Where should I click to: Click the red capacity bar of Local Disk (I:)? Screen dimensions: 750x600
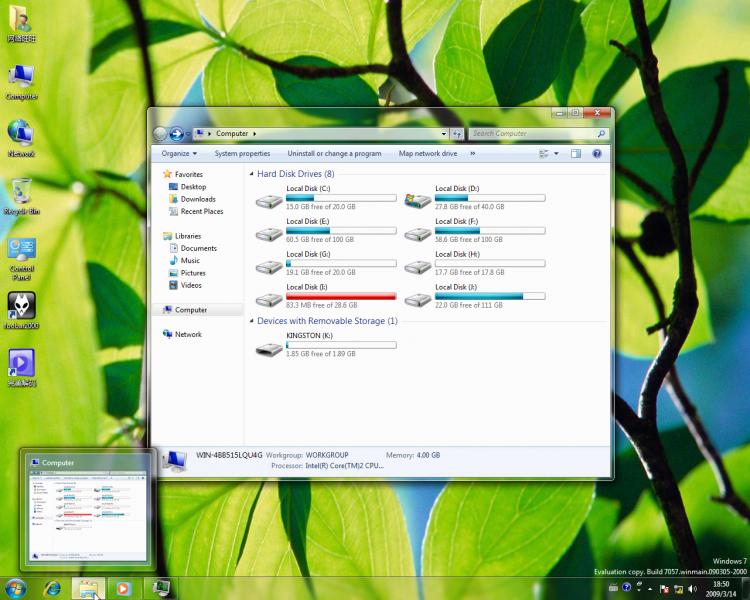point(341,296)
